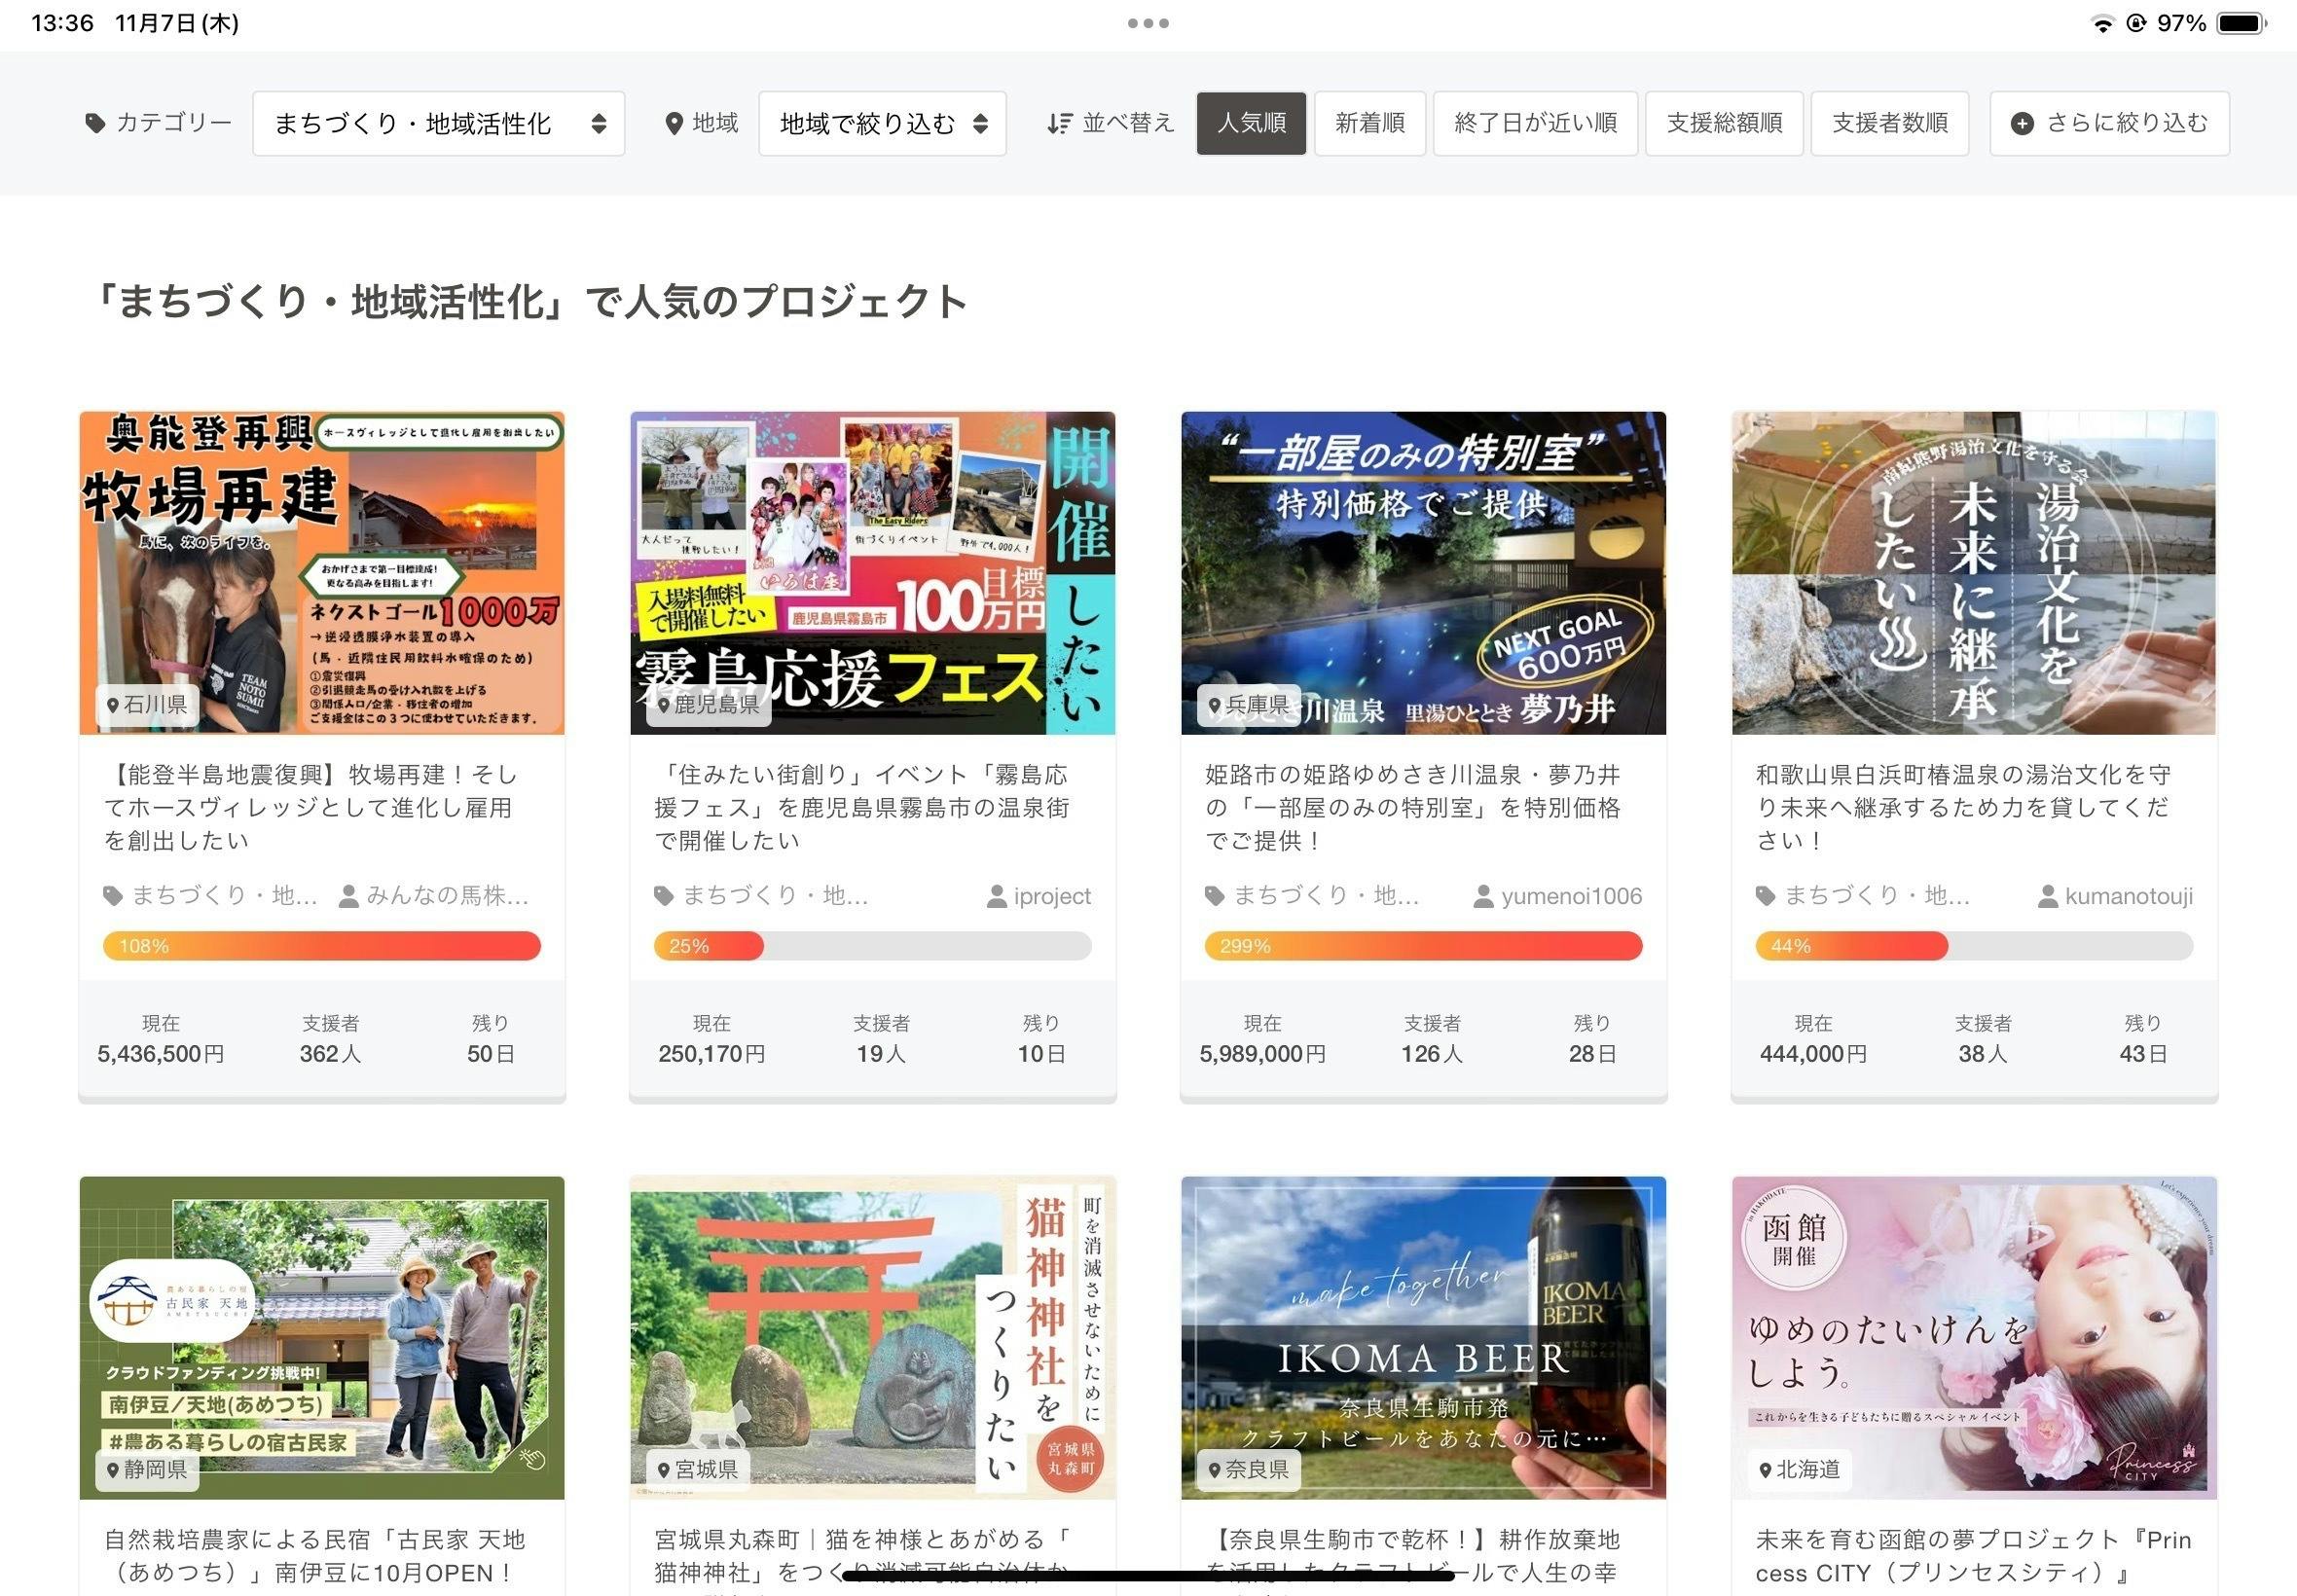
Task: Tap the 北海道 location pin badge
Action: click(1799, 1469)
